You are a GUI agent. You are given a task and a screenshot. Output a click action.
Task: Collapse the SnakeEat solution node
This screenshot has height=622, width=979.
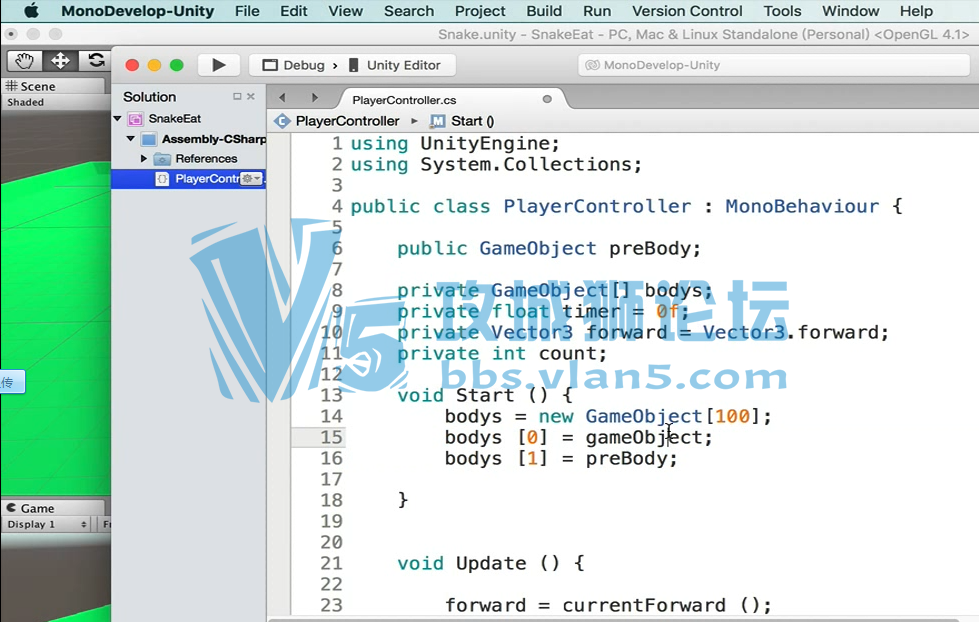click(117, 118)
